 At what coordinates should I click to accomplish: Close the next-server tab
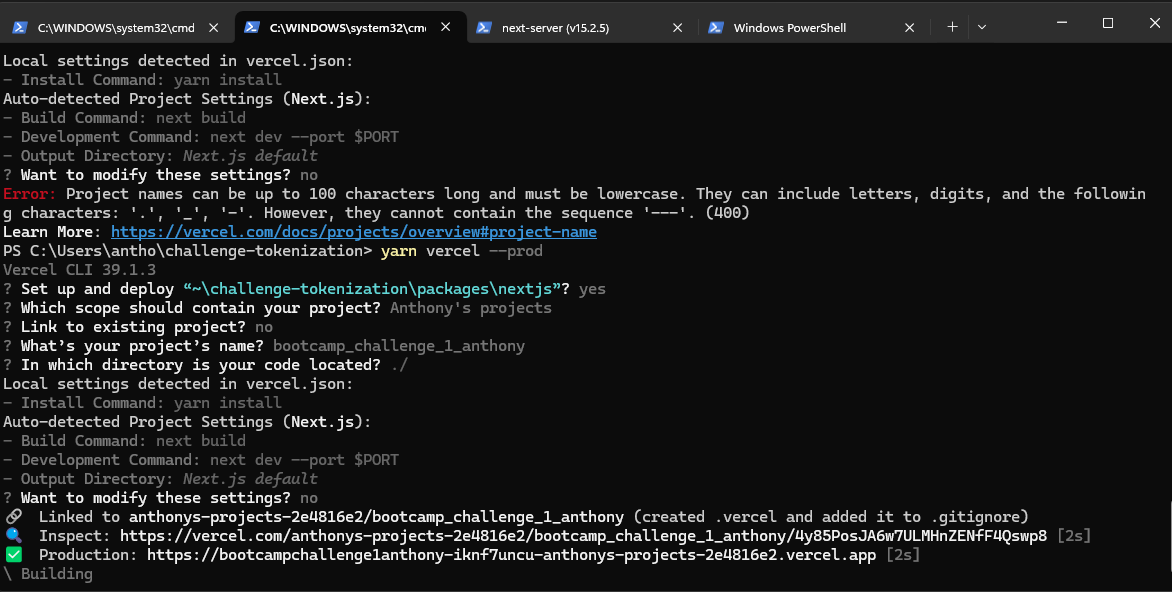[677, 27]
